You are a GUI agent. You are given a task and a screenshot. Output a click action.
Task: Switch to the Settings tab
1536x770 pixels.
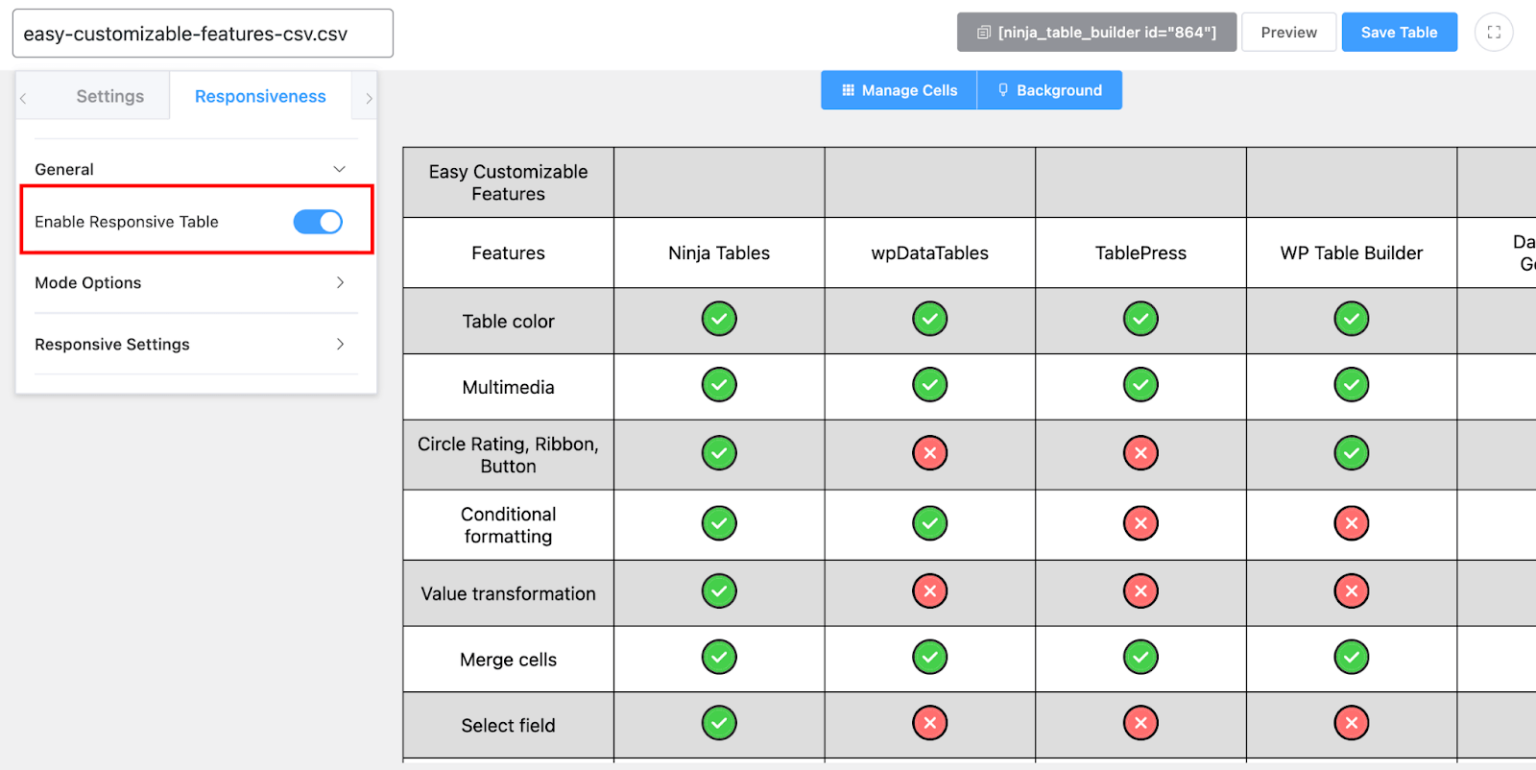click(x=110, y=95)
